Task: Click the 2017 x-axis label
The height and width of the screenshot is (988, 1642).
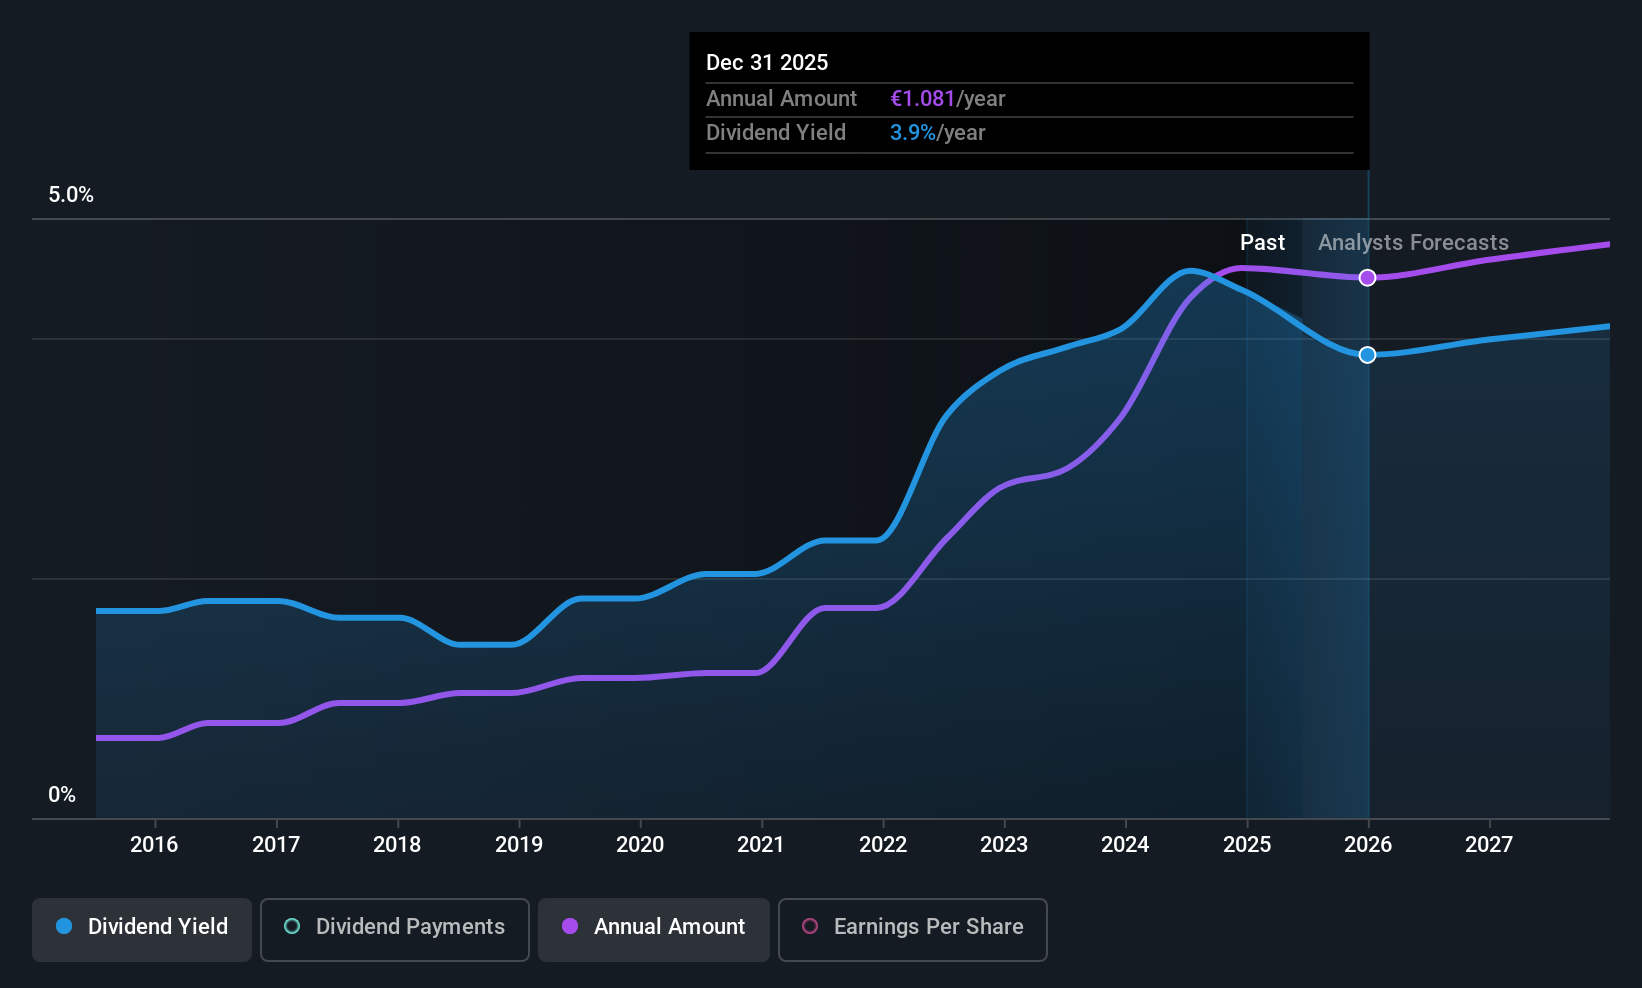Action: pyautogui.click(x=276, y=845)
